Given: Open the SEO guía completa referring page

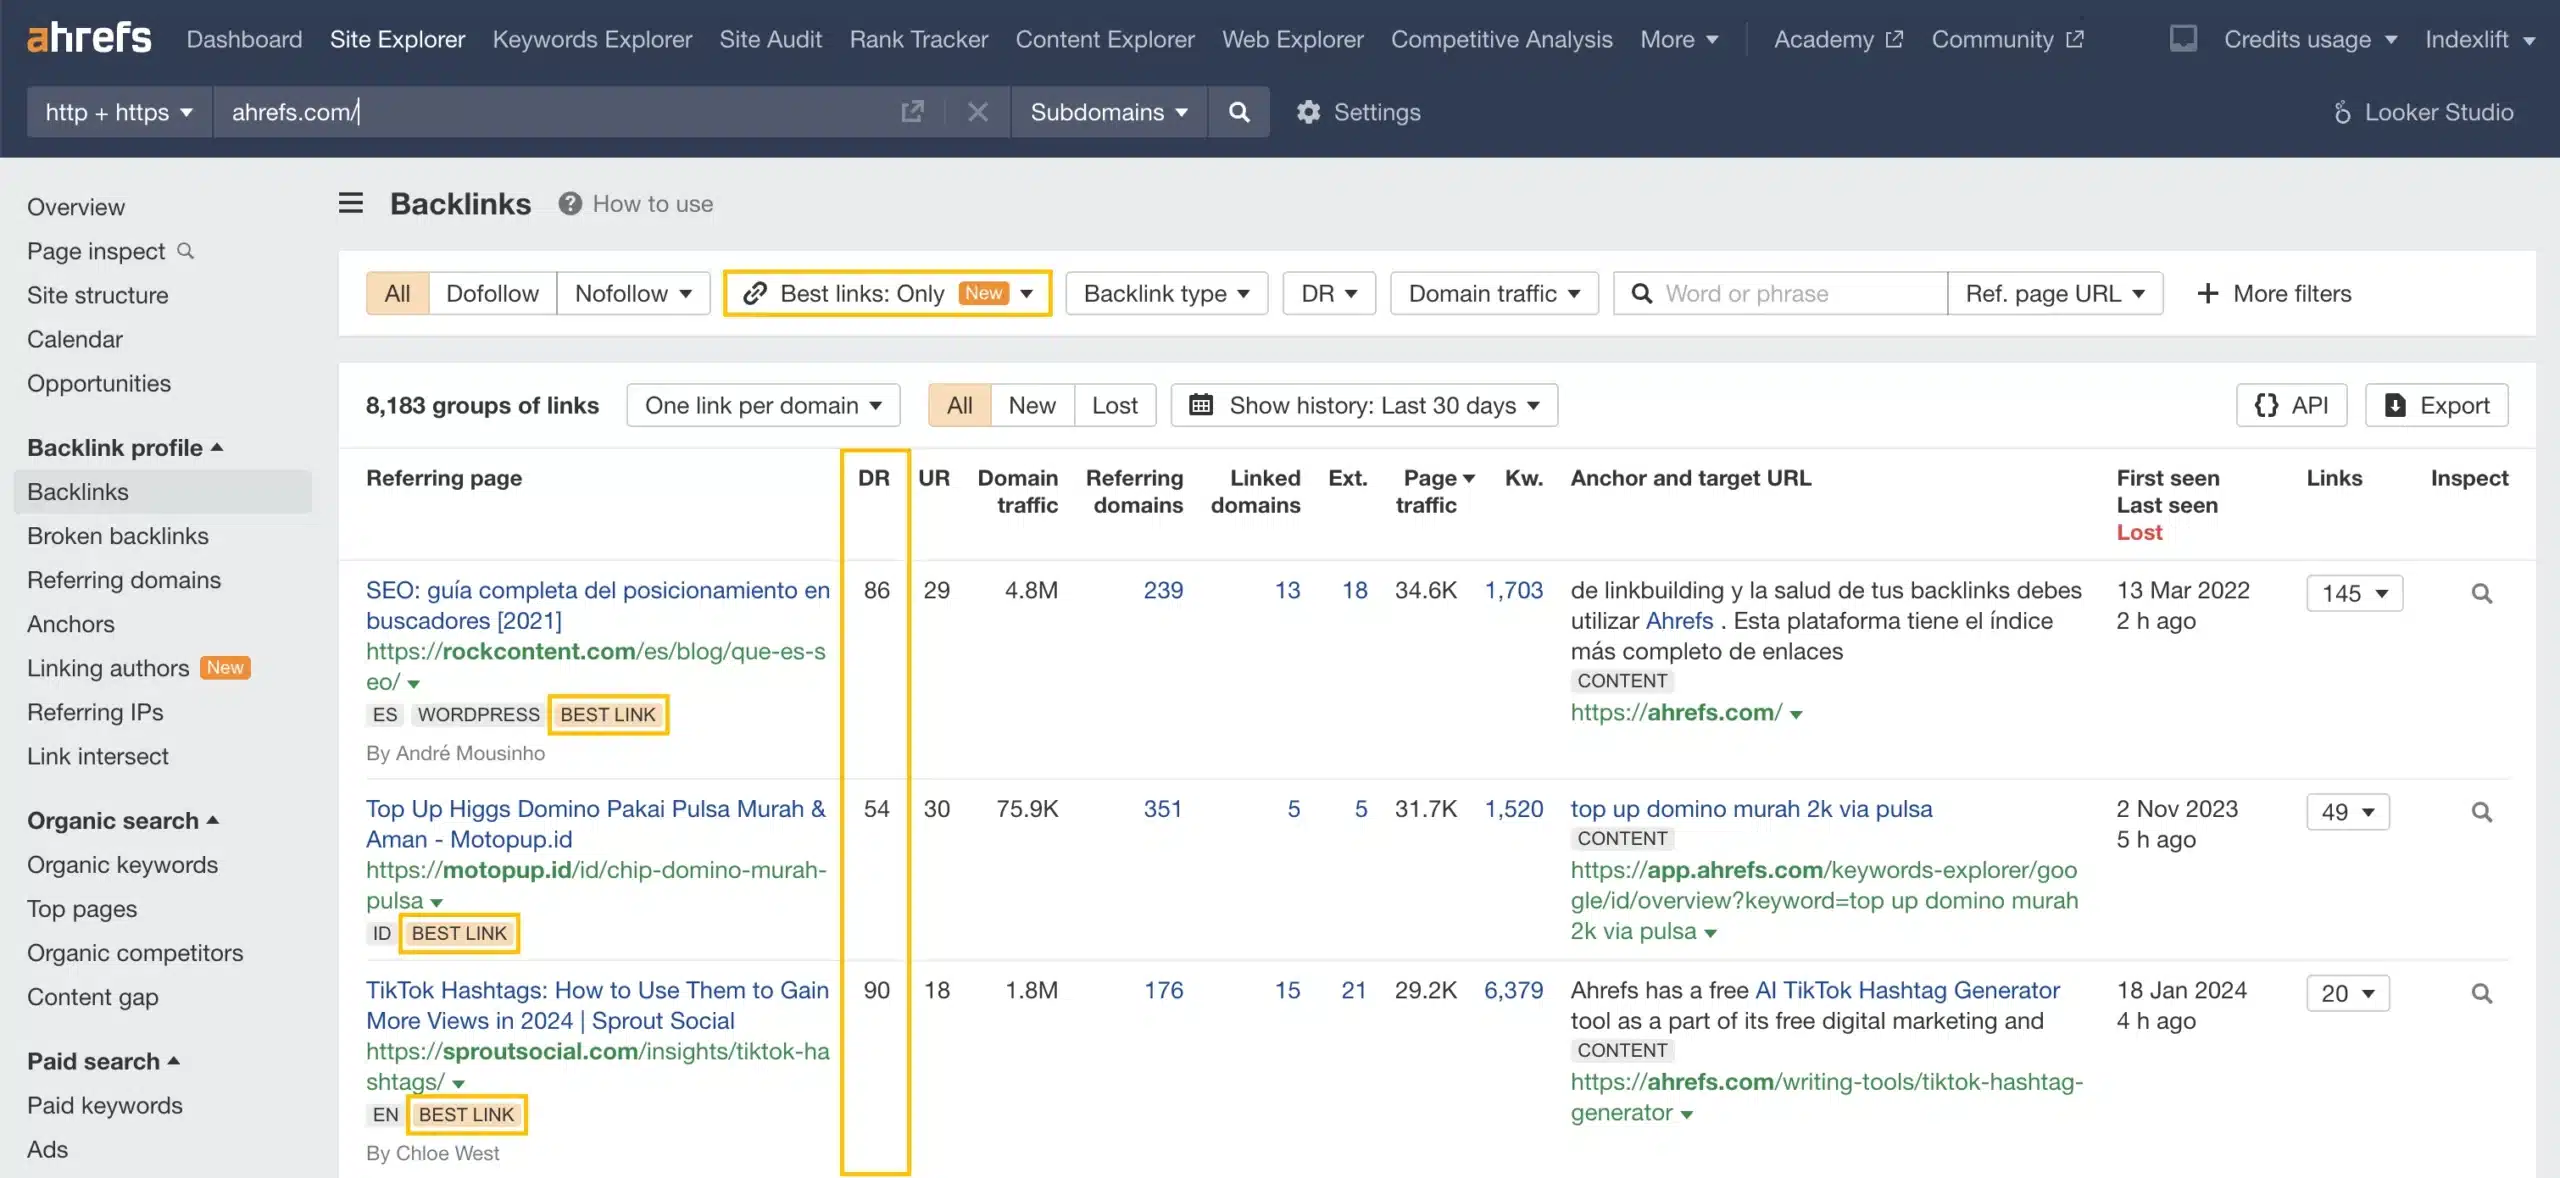Looking at the screenshot, I should 598,605.
